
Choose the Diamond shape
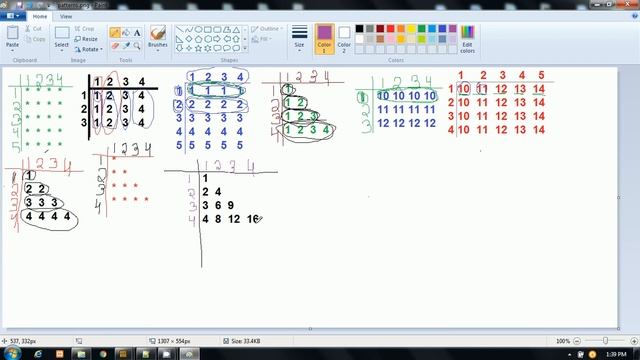(189, 39)
